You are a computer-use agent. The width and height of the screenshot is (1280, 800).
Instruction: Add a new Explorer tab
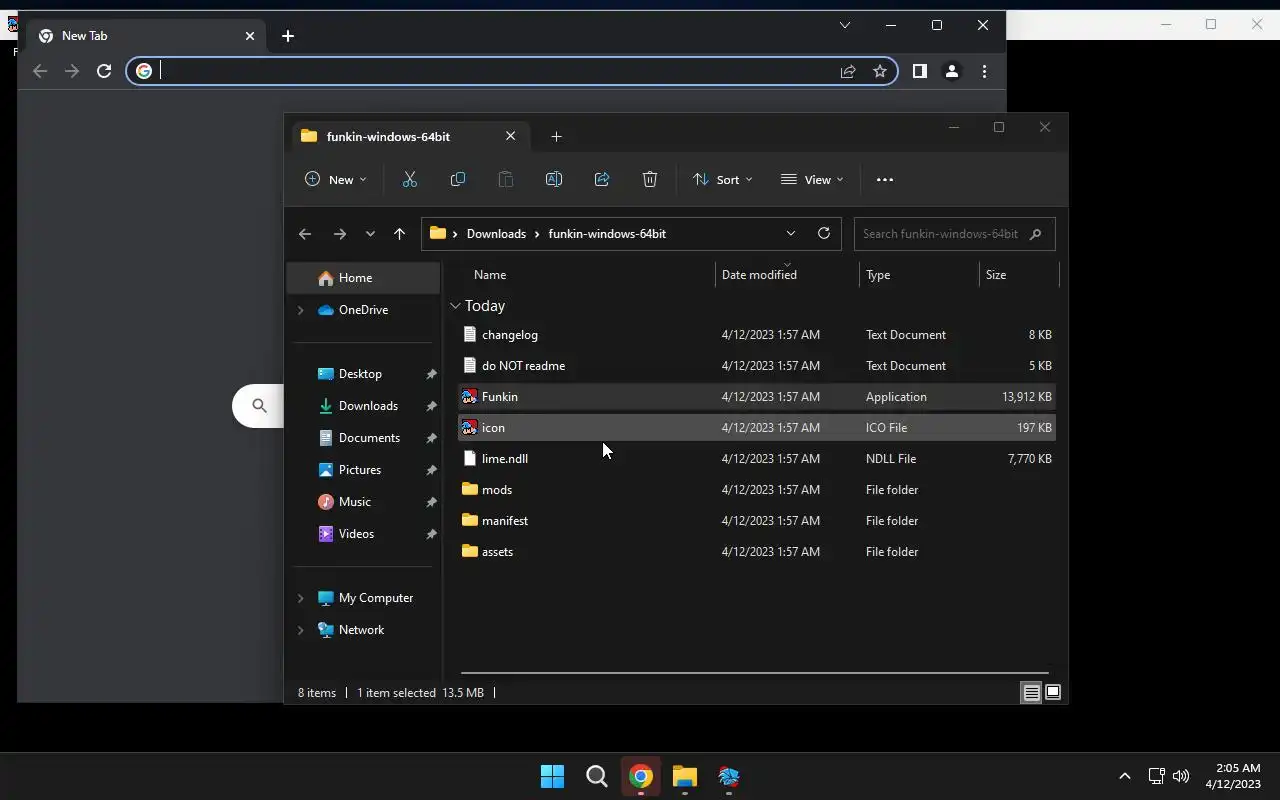(556, 136)
